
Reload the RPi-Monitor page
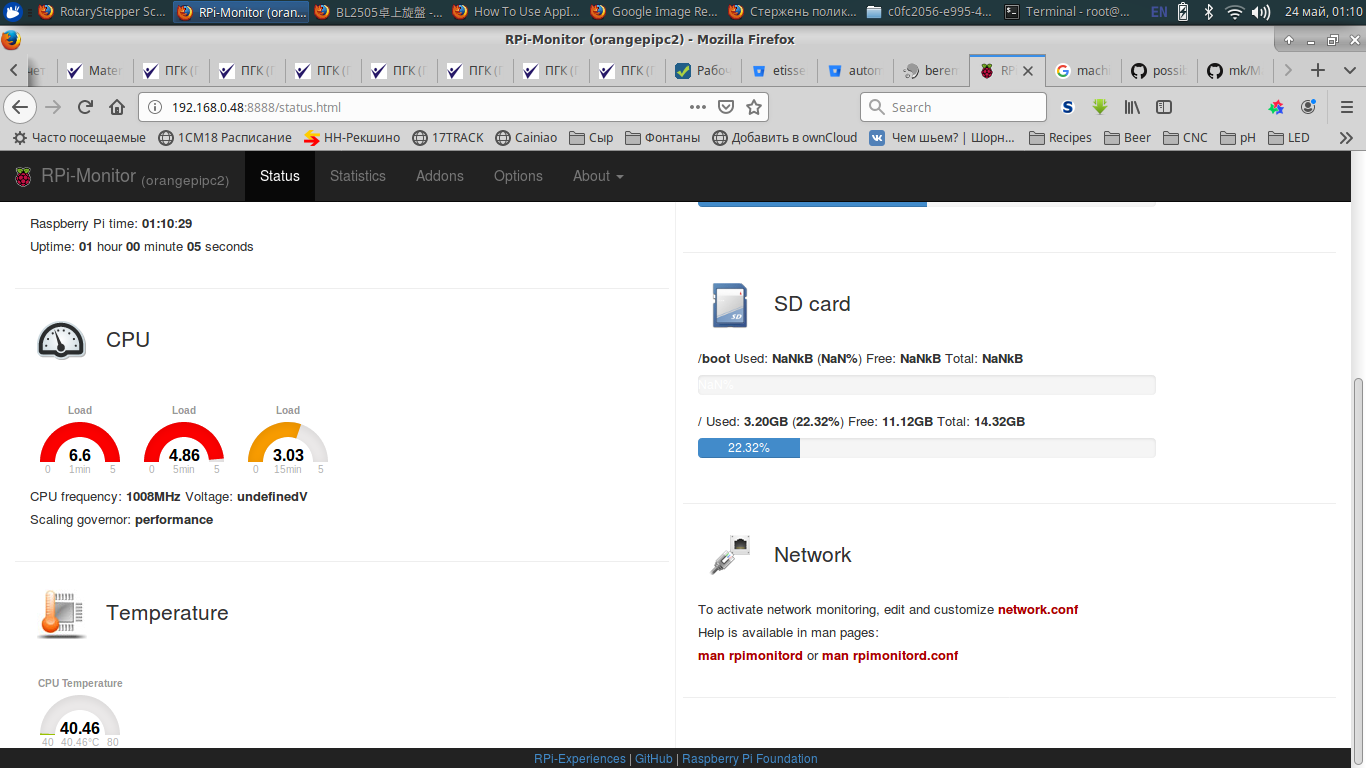[85, 107]
